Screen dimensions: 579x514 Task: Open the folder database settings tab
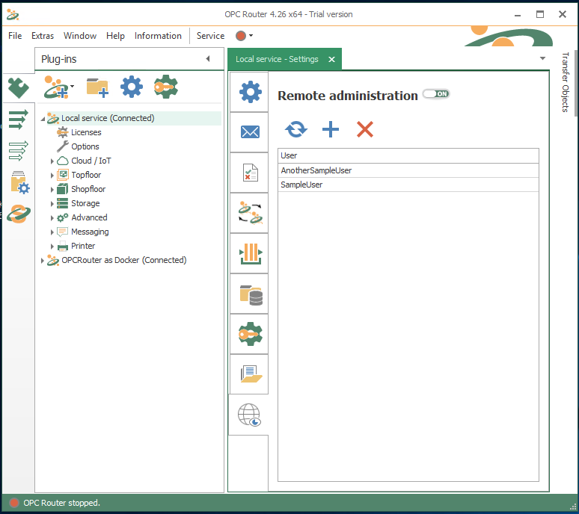click(x=250, y=294)
